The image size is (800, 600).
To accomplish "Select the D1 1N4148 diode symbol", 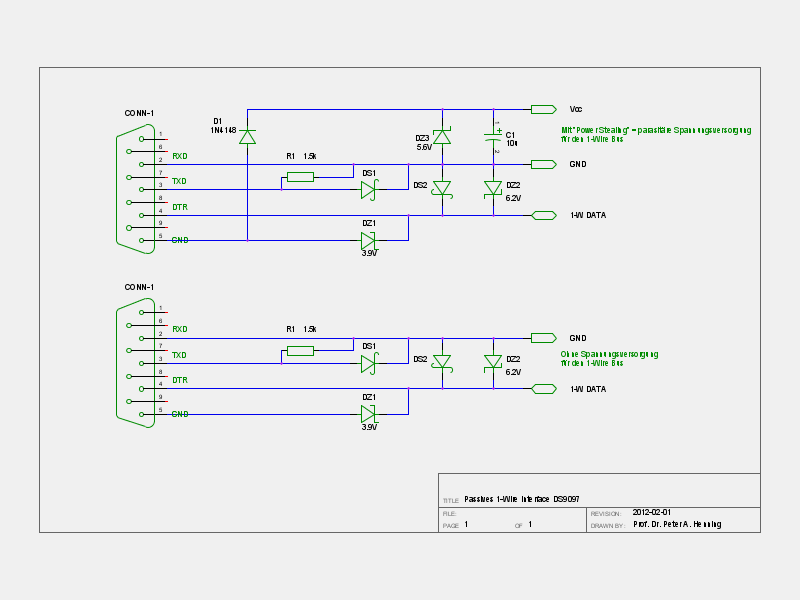I will 247,137.
